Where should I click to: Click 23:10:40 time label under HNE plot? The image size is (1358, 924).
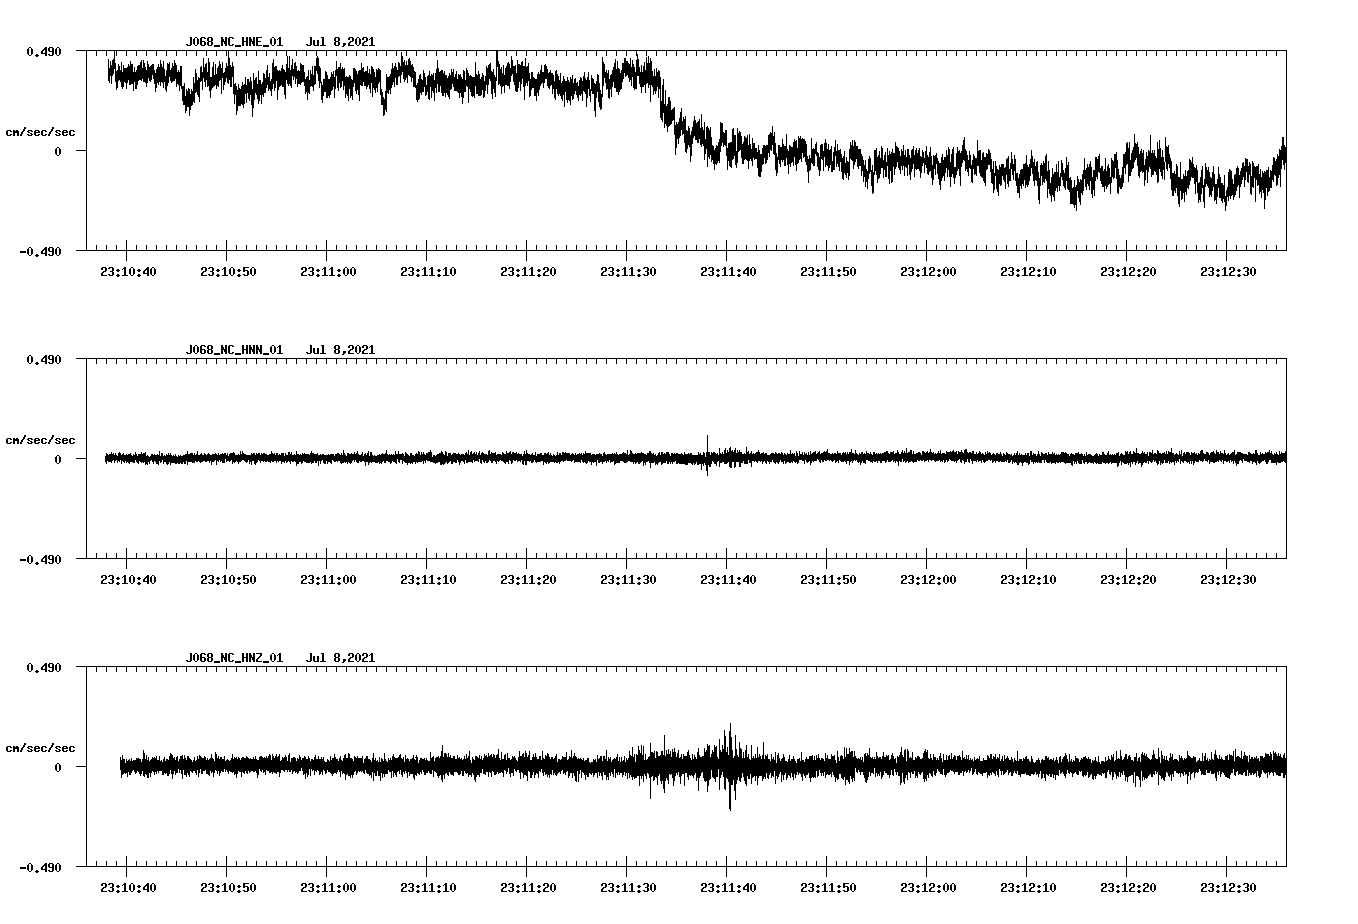click(x=128, y=272)
